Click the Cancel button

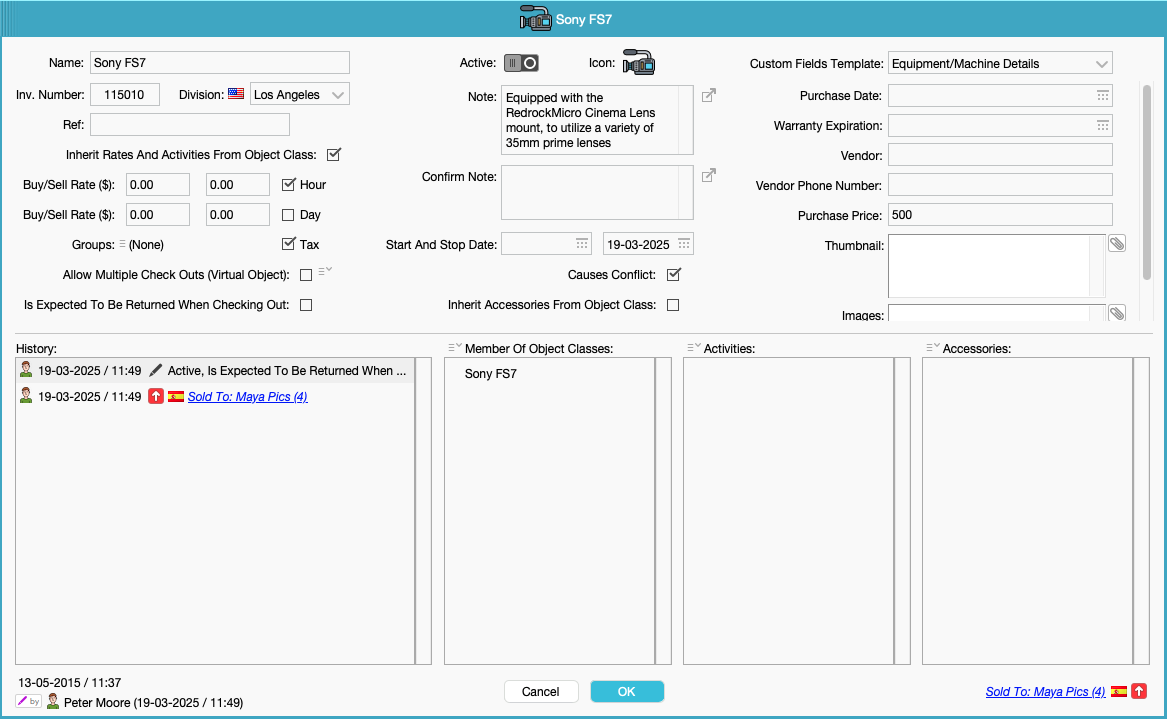pyautogui.click(x=541, y=691)
